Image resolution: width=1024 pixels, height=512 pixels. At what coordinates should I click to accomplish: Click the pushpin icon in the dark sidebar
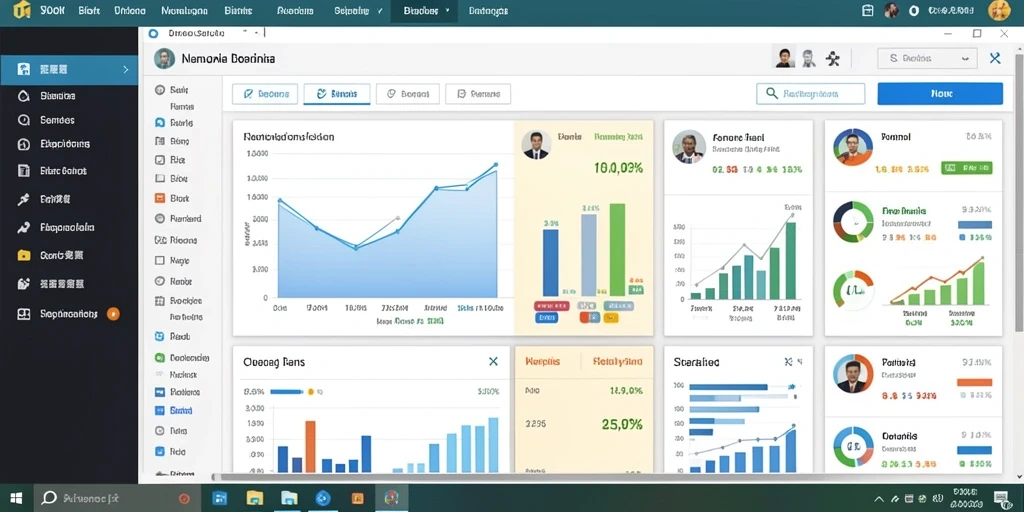[24, 199]
